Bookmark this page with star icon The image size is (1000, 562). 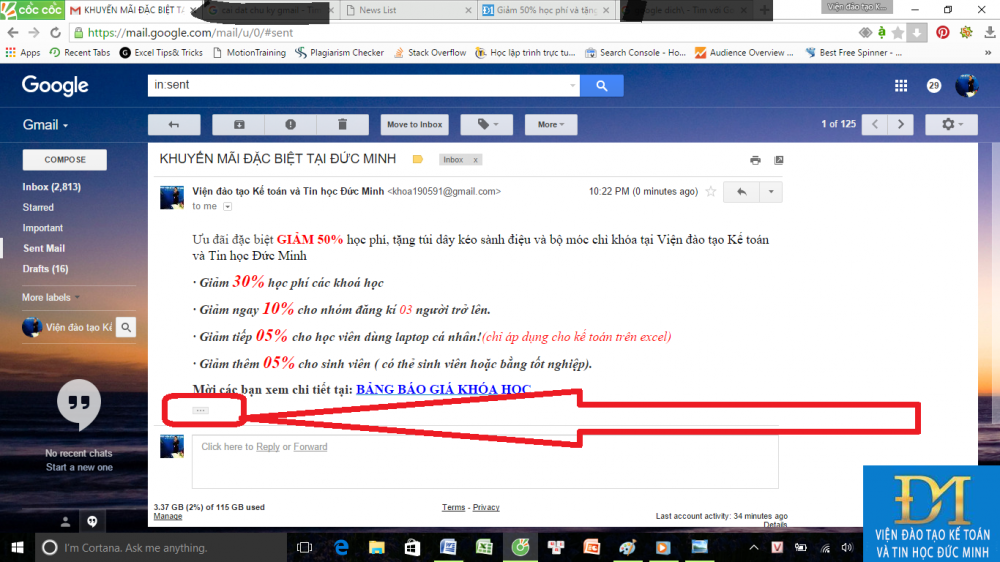tap(898, 33)
